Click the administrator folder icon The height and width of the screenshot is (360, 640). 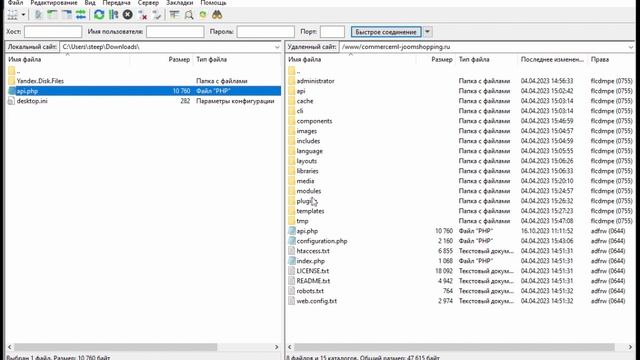point(291,81)
